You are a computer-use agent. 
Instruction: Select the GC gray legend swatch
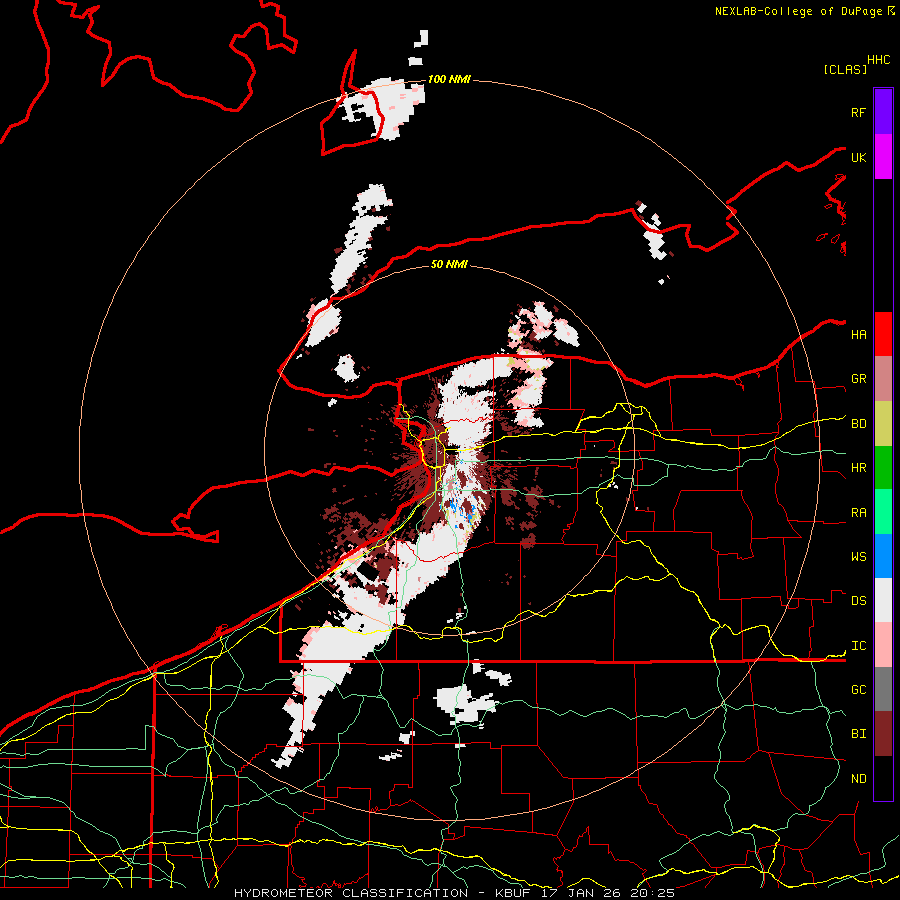coord(883,689)
